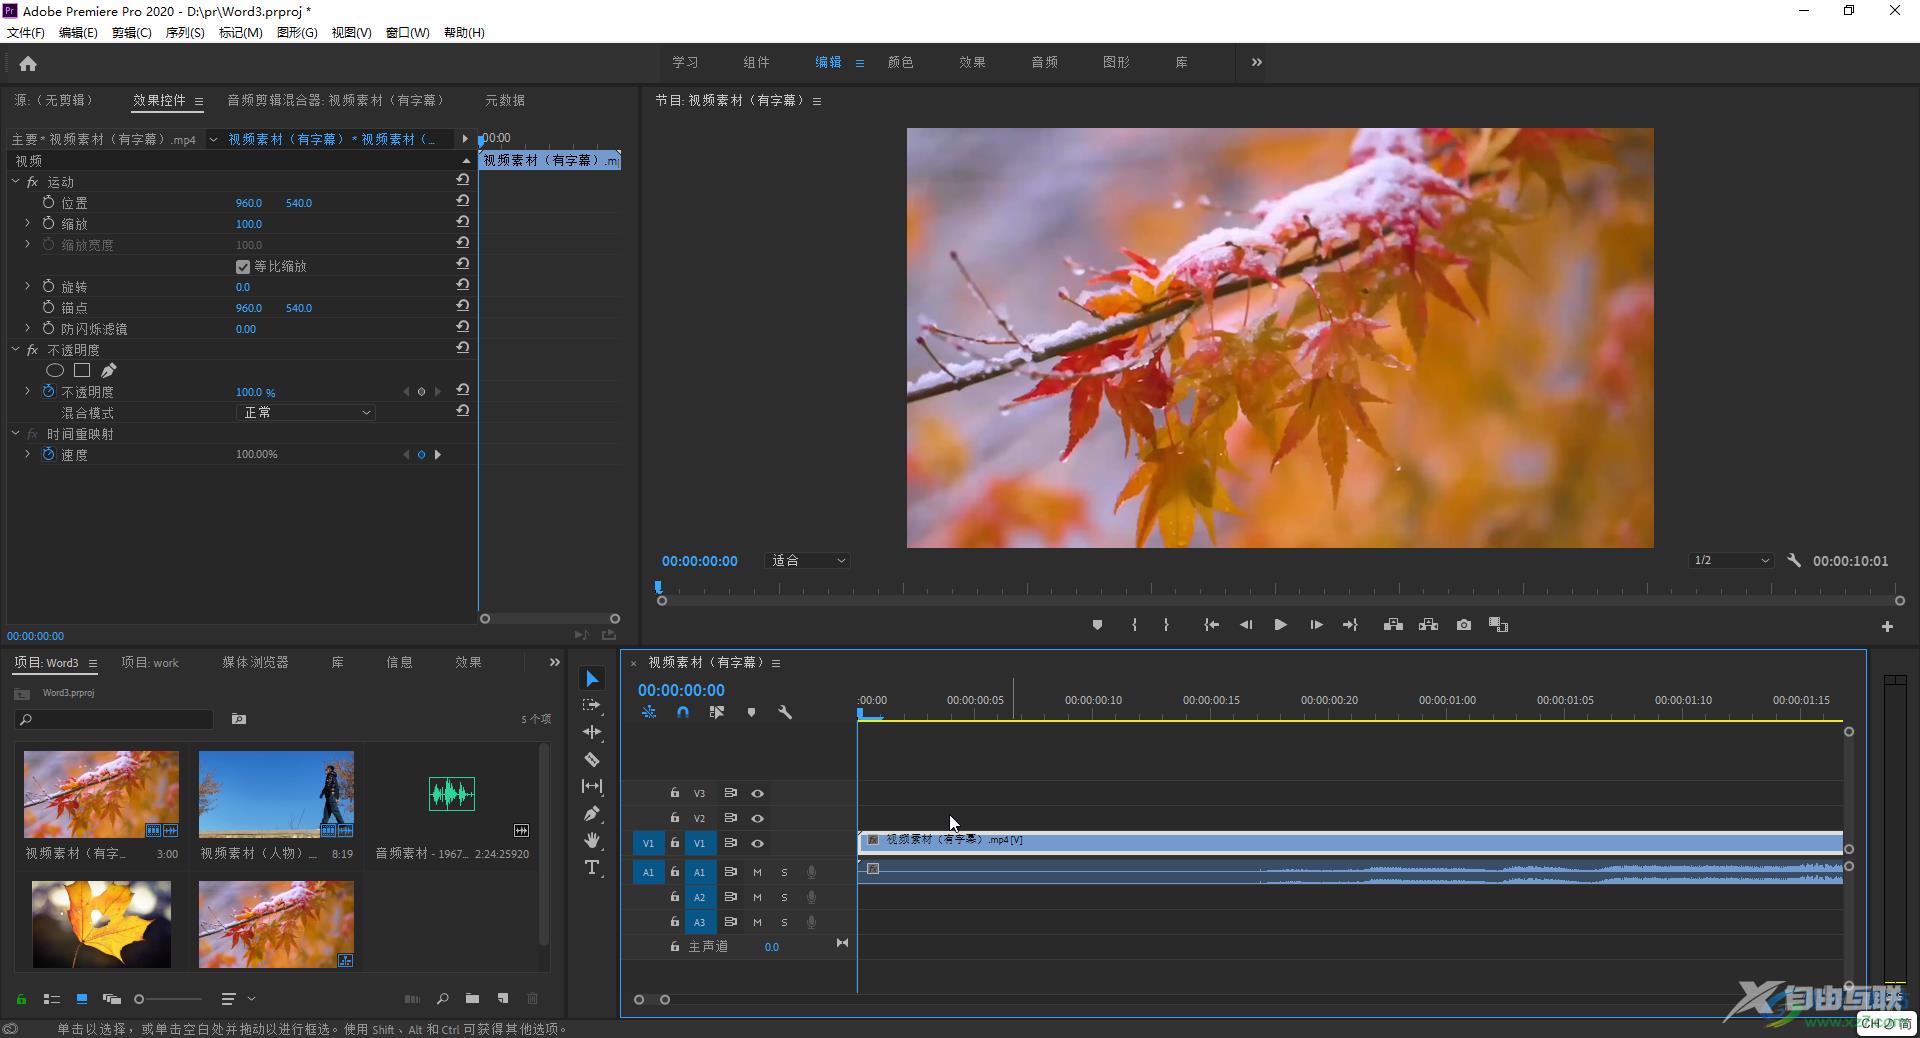Open program monitor settings wrench
Viewport: 1920px width, 1038px height.
[1794, 561]
